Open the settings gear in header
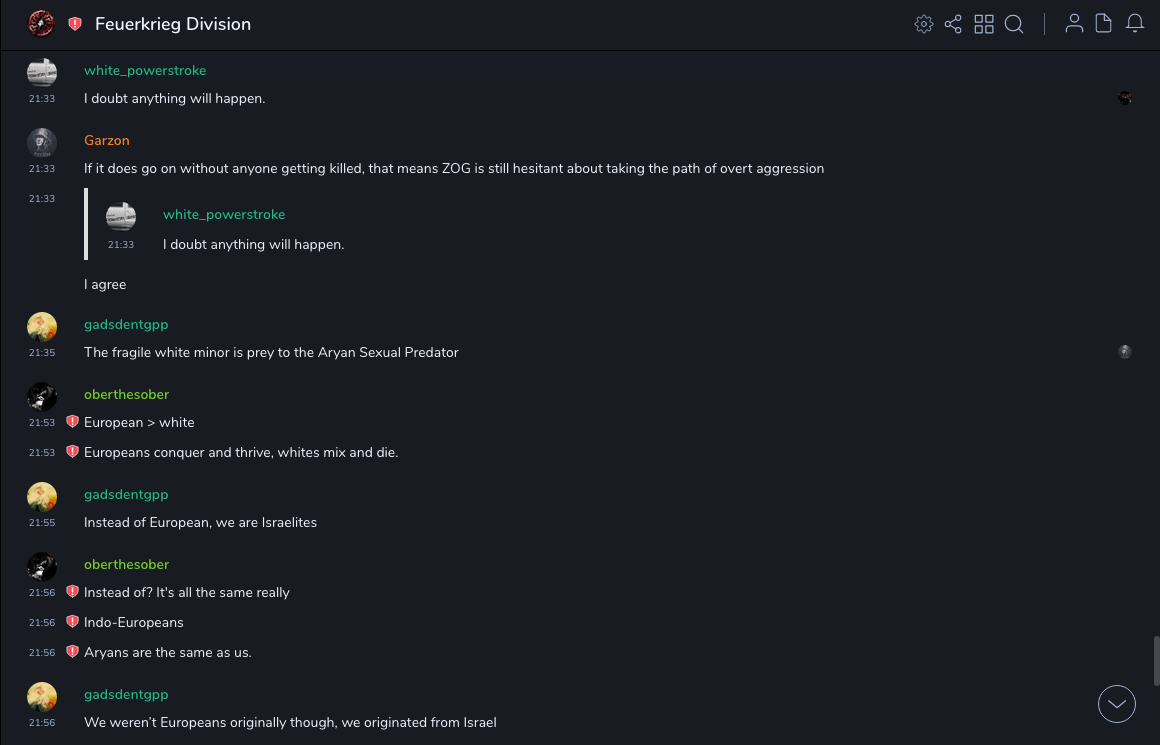Viewport: 1160px width, 745px height. [x=924, y=24]
